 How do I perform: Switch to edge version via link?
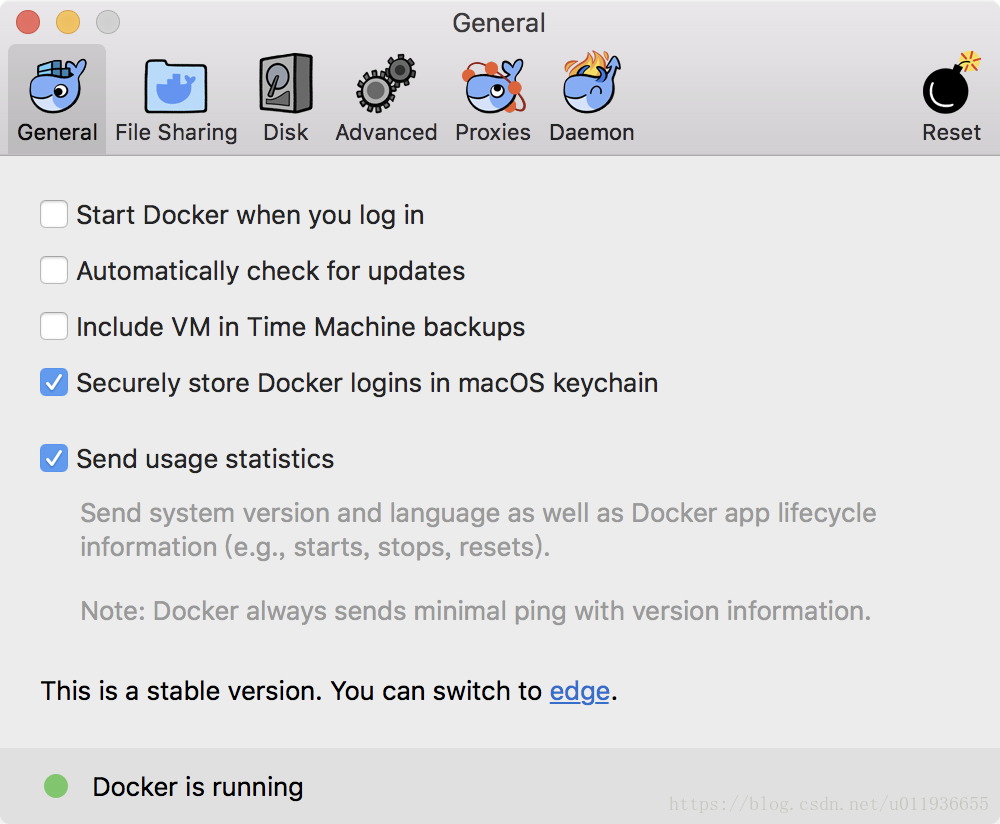click(x=580, y=691)
